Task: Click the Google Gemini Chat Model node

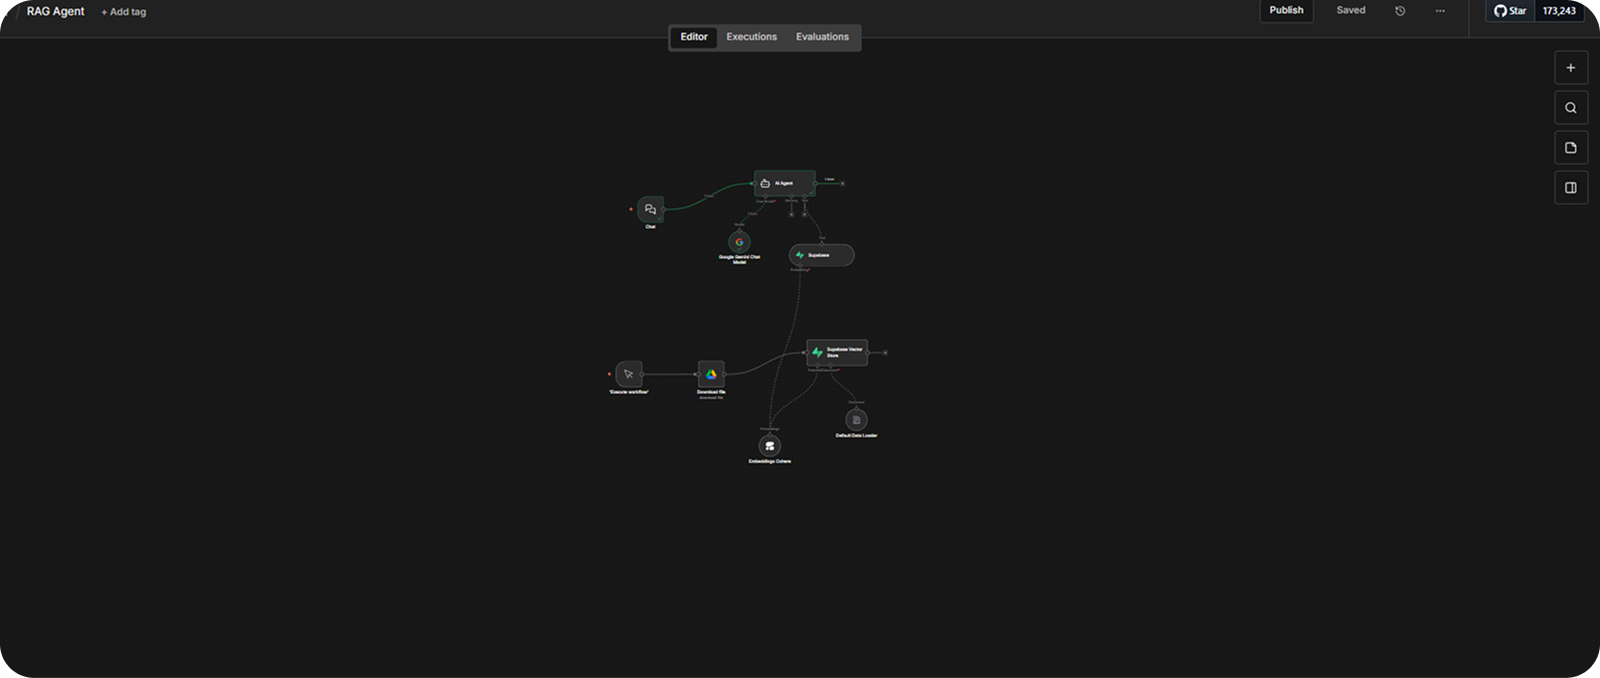Action: pyautogui.click(x=739, y=242)
